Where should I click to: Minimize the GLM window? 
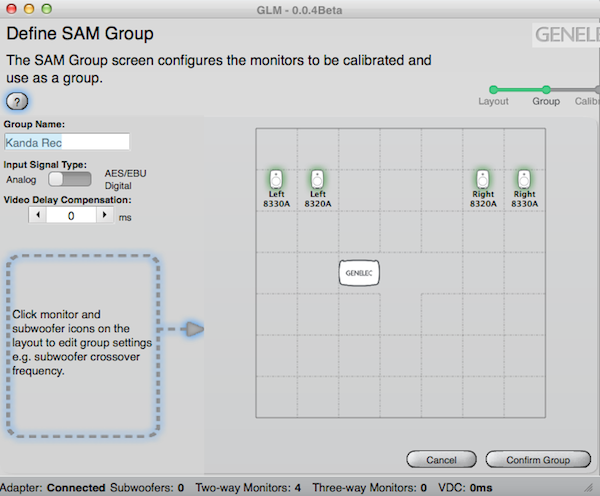pyautogui.click(x=29, y=9)
